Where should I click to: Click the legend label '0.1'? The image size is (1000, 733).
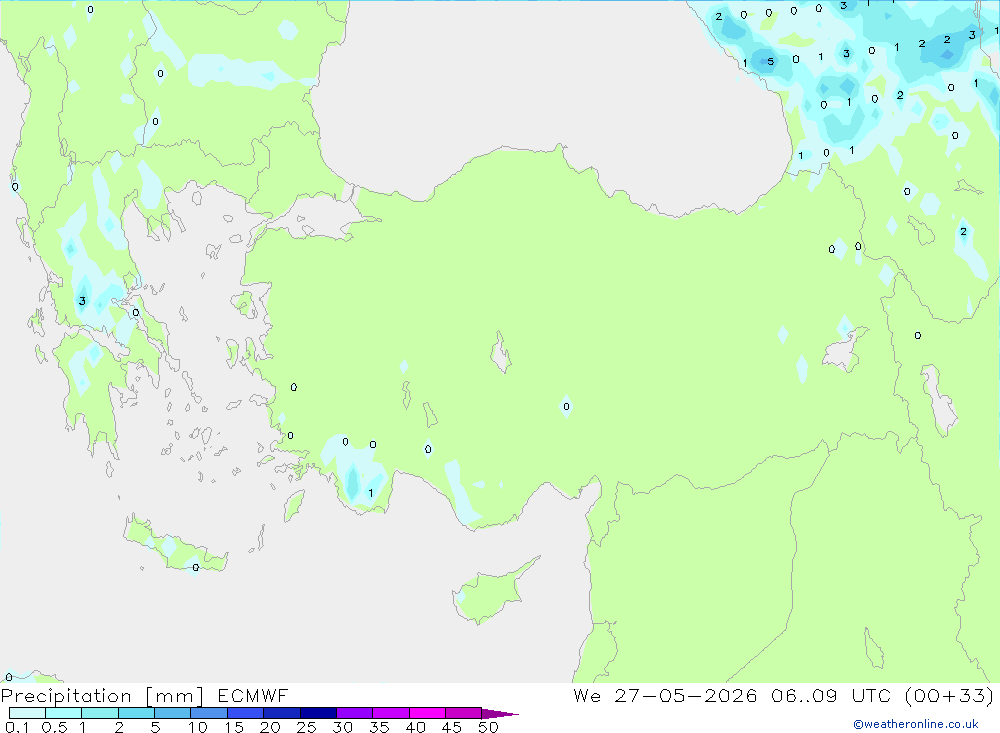click(17, 727)
